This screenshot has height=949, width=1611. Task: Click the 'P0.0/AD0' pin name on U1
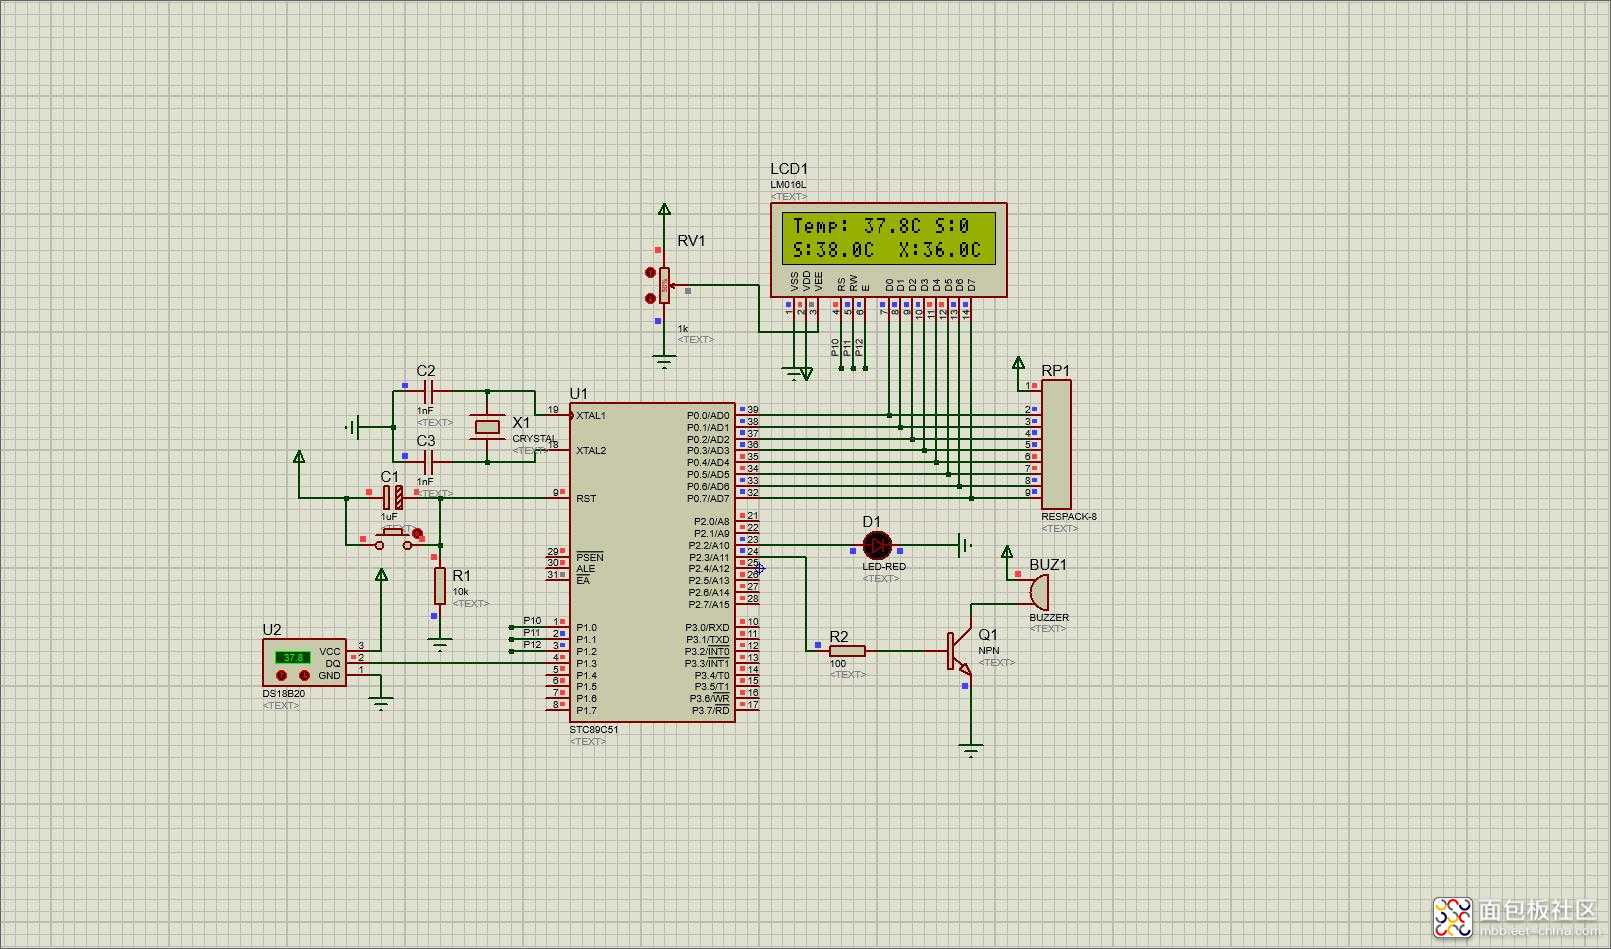(x=708, y=416)
